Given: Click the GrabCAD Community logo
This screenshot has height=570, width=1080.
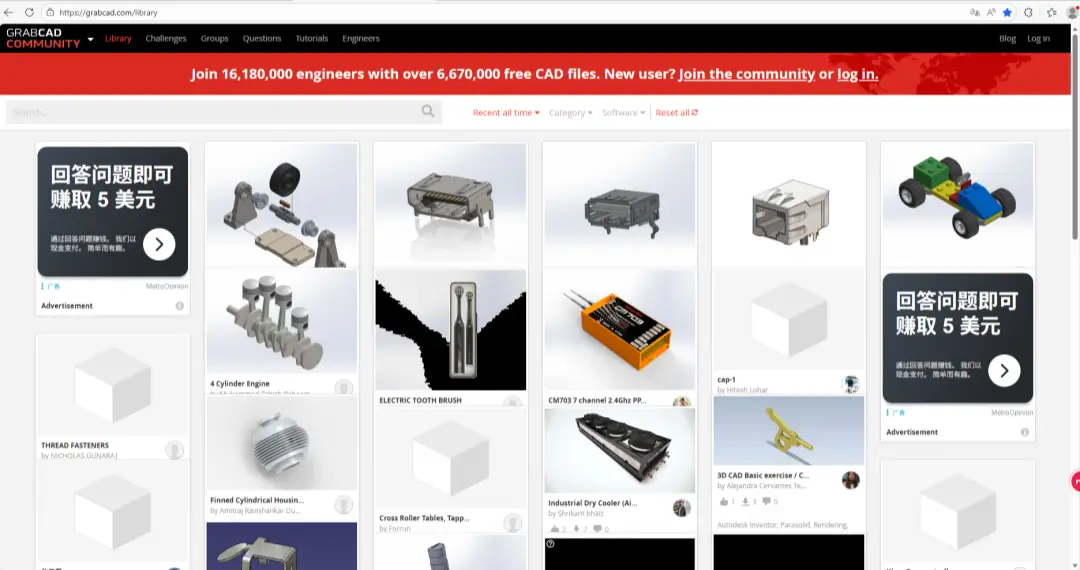Looking at the screenshot, I should [x=43, y=39].
